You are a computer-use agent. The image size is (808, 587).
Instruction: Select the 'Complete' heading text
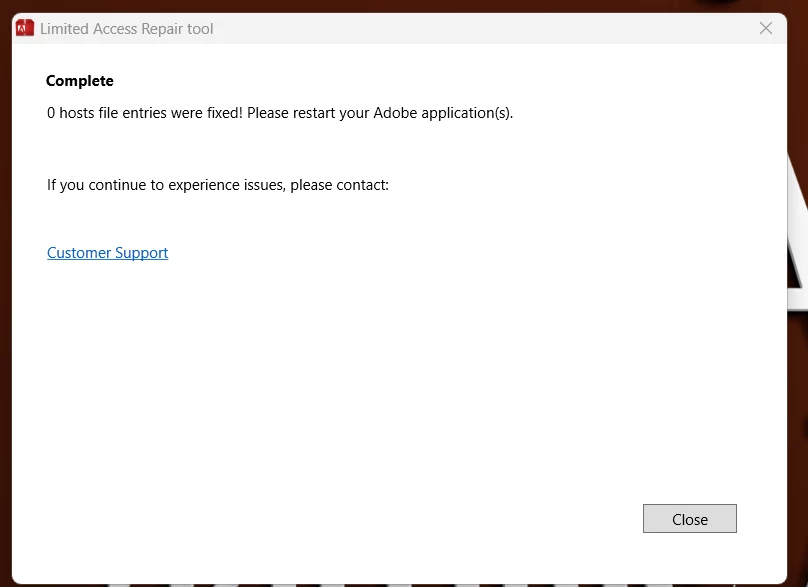pyautogui.click(x=80, y=81)
